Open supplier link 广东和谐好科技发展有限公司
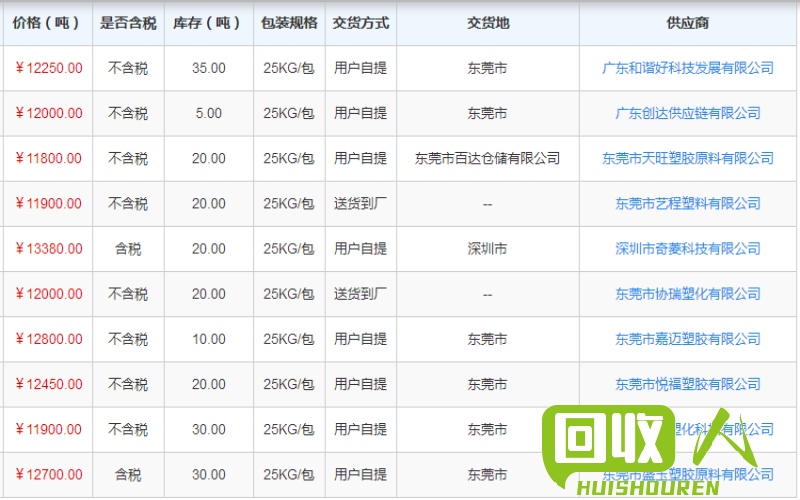The width and height of the screenshot is (800, 500). pyautogui.click(x=688, y=68)
